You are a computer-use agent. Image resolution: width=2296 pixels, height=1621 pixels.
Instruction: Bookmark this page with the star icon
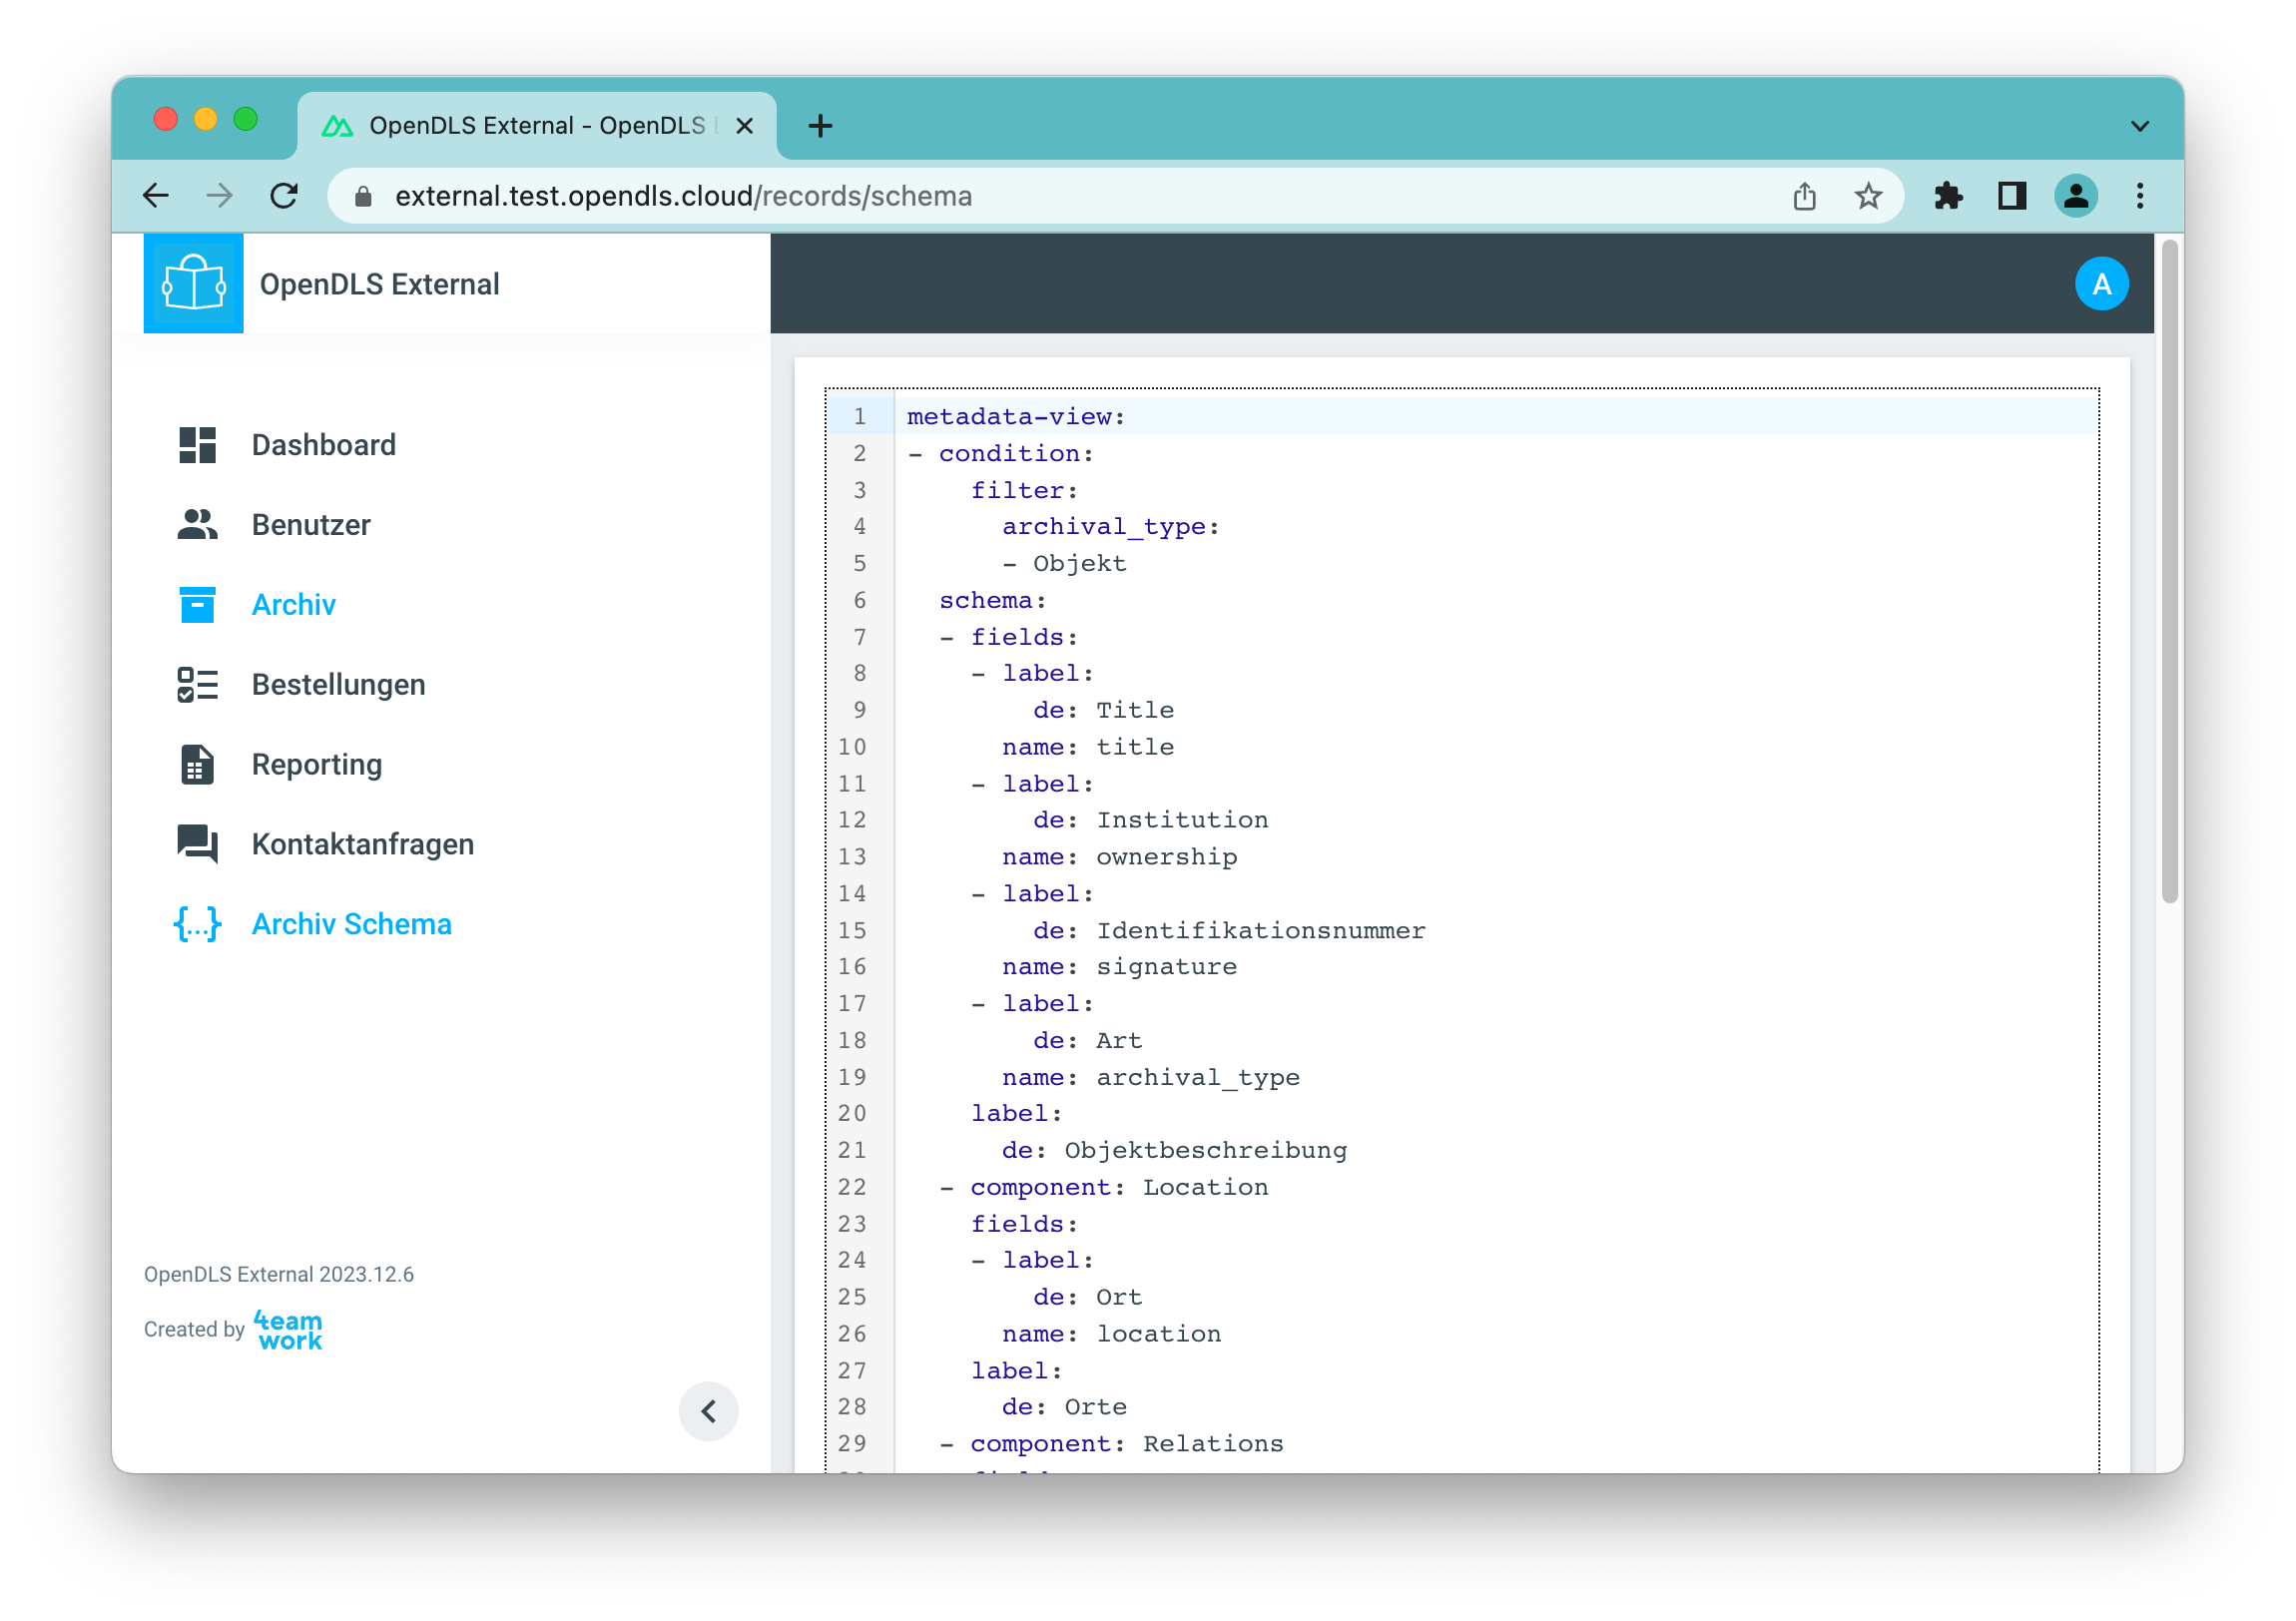[x=1868, y=196]
